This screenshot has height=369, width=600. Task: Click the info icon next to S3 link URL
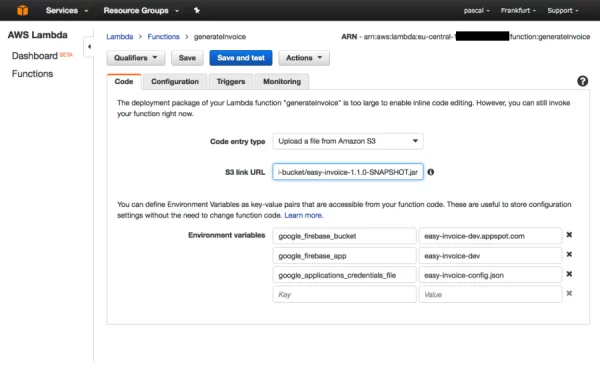coord(430,172)
